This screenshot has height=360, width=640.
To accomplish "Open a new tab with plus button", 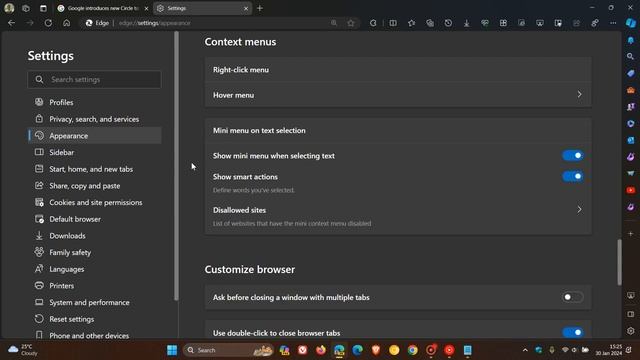I will [260, 8].
